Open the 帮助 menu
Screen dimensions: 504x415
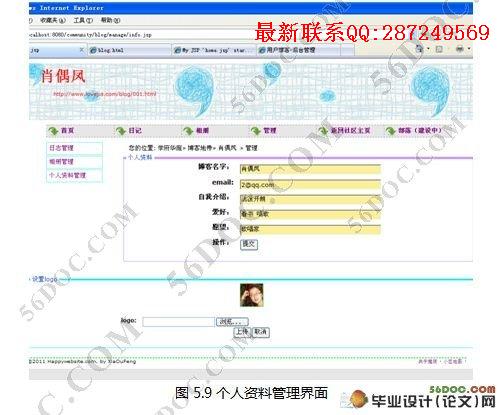pyautogui.click(x=110, y=20)
